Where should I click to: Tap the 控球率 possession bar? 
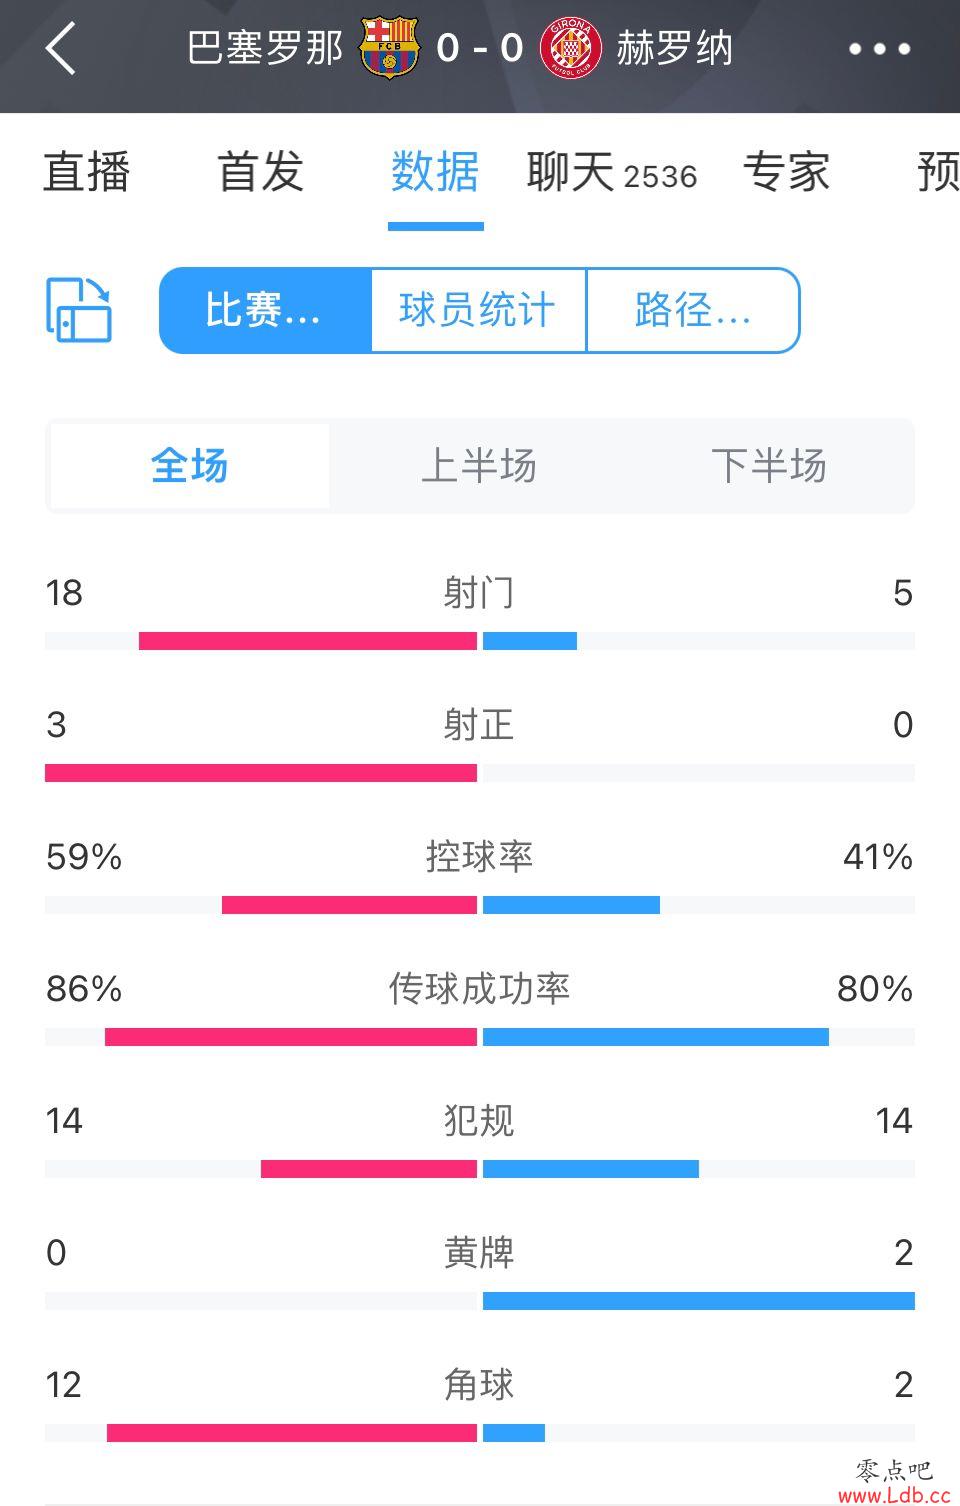click(480, 905)
